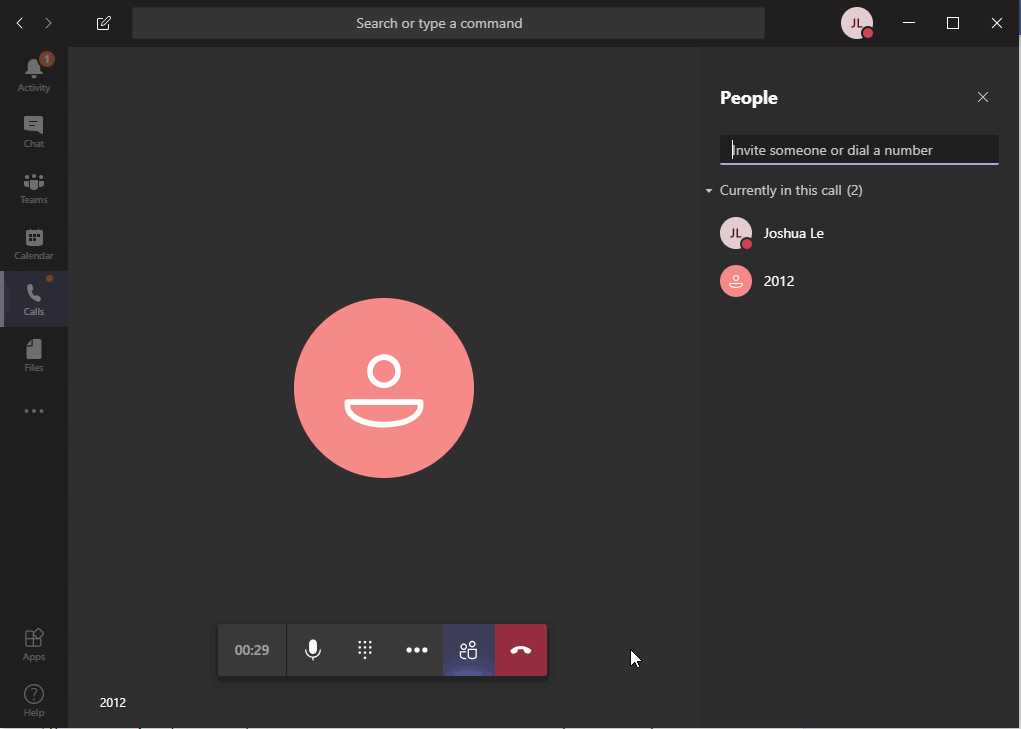Open the Calendar section
1021x729 pixels.
tap(34, 243)
